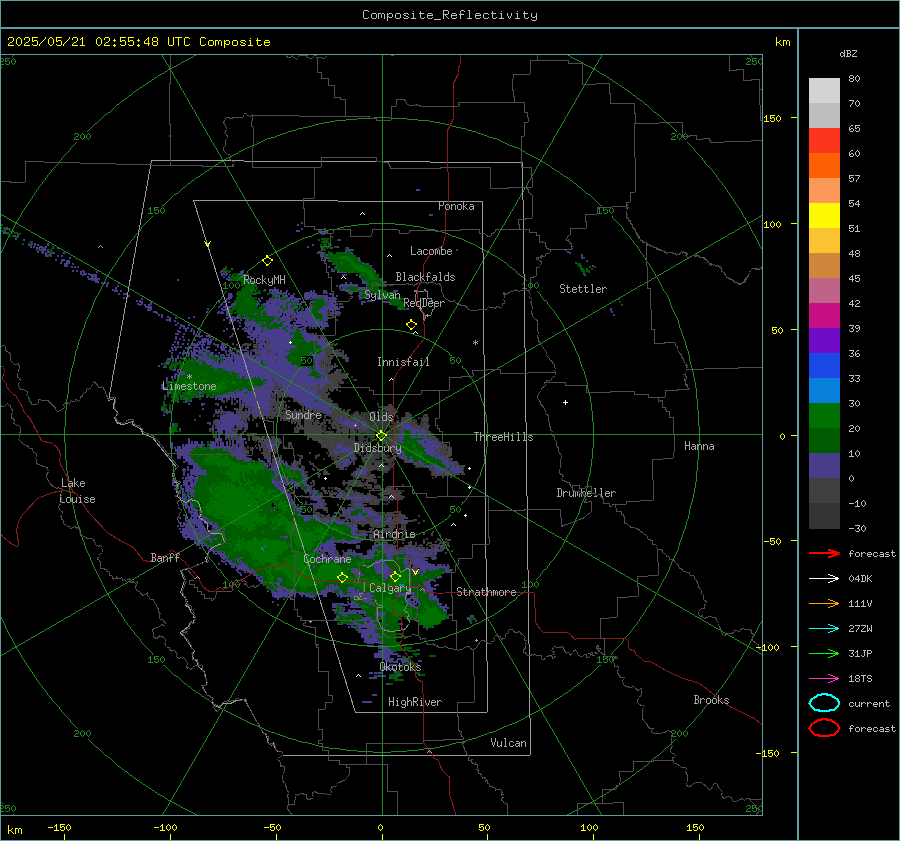Click the white 04DK arrow icon
Image resolution: width=900 pixels, height=841 pixels.
pyautogui.click(x=824, y=579)
